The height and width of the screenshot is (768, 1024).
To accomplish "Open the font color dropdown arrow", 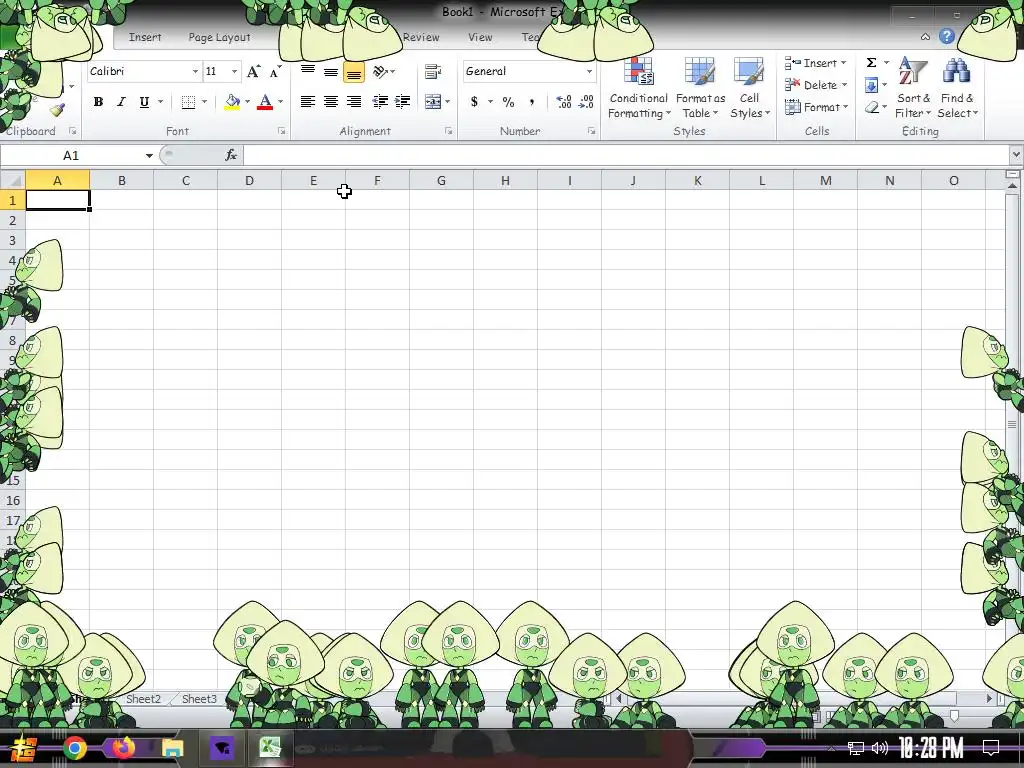I will click(281, 102).
